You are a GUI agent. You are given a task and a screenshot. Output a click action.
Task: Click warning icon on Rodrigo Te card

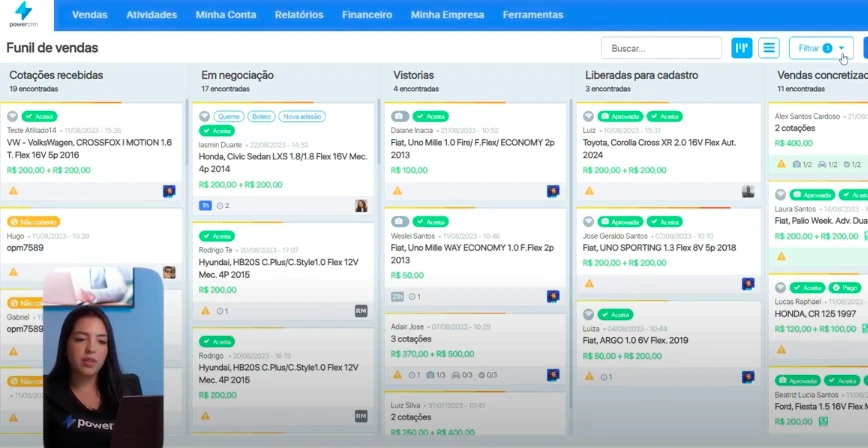205,311
